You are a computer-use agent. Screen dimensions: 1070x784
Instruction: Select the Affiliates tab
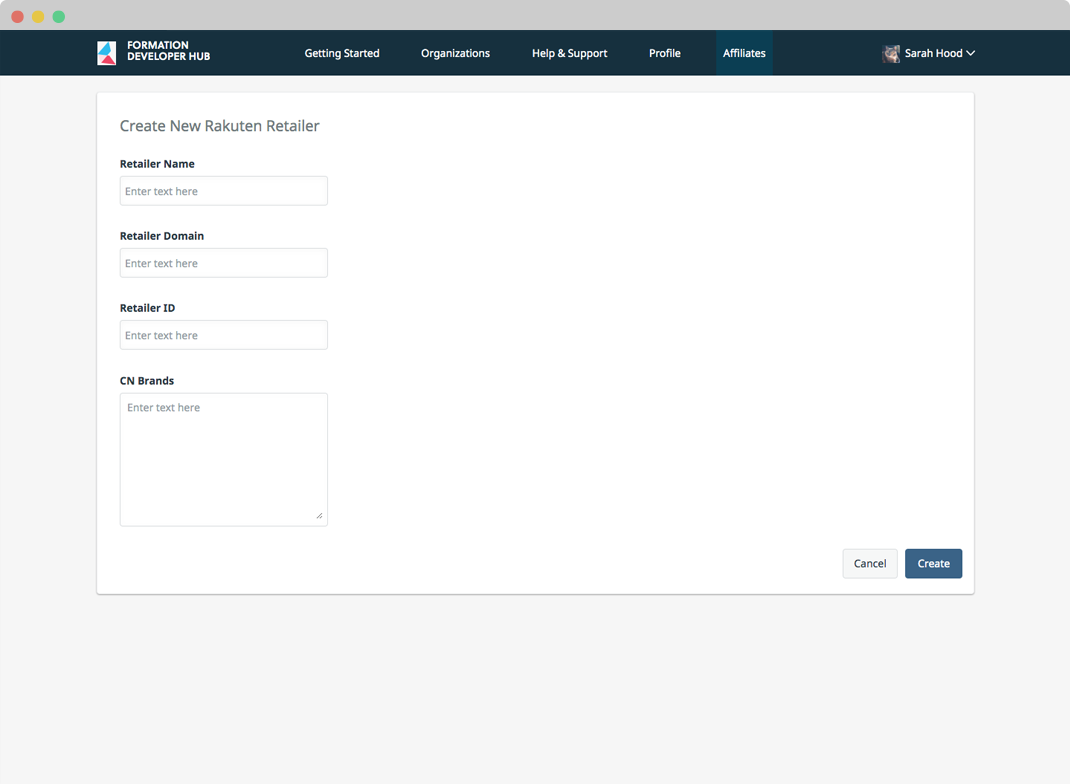(x=744, y=53)
